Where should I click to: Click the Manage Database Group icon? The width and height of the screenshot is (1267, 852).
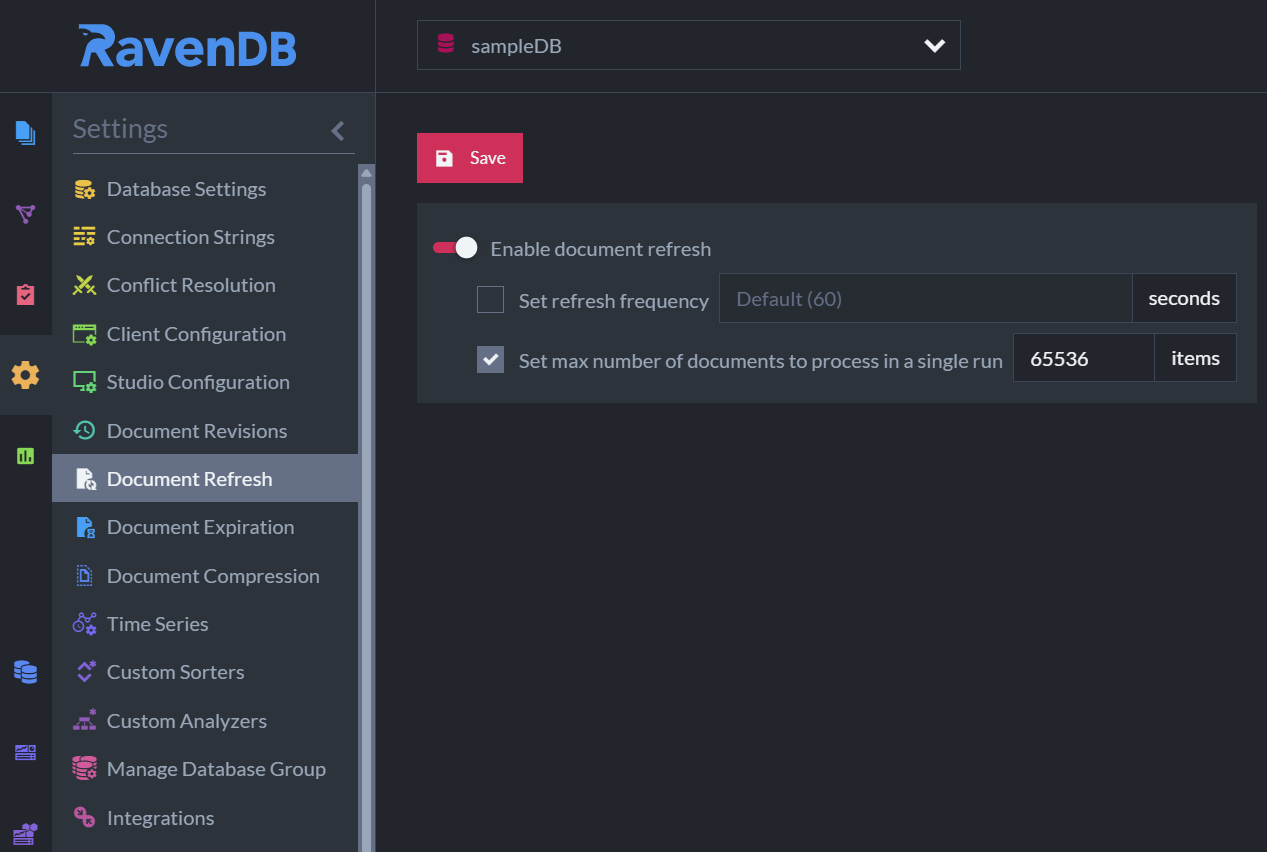click(85, 769)
